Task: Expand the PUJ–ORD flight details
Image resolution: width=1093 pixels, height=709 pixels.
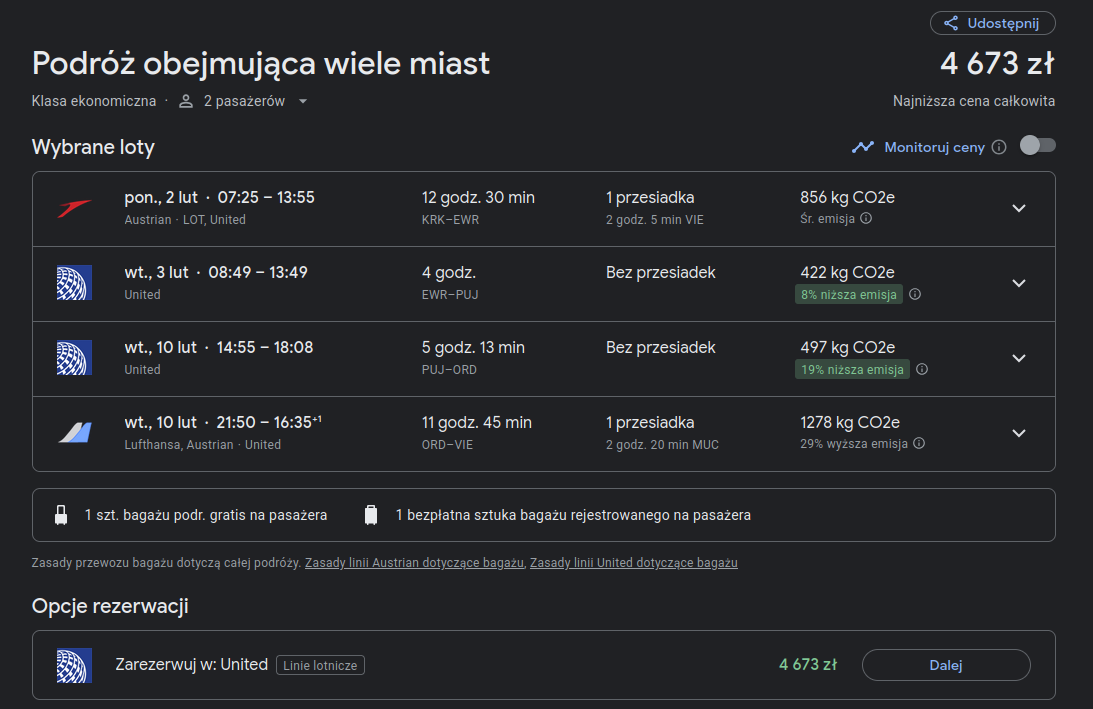Action: click(1018, 358)
